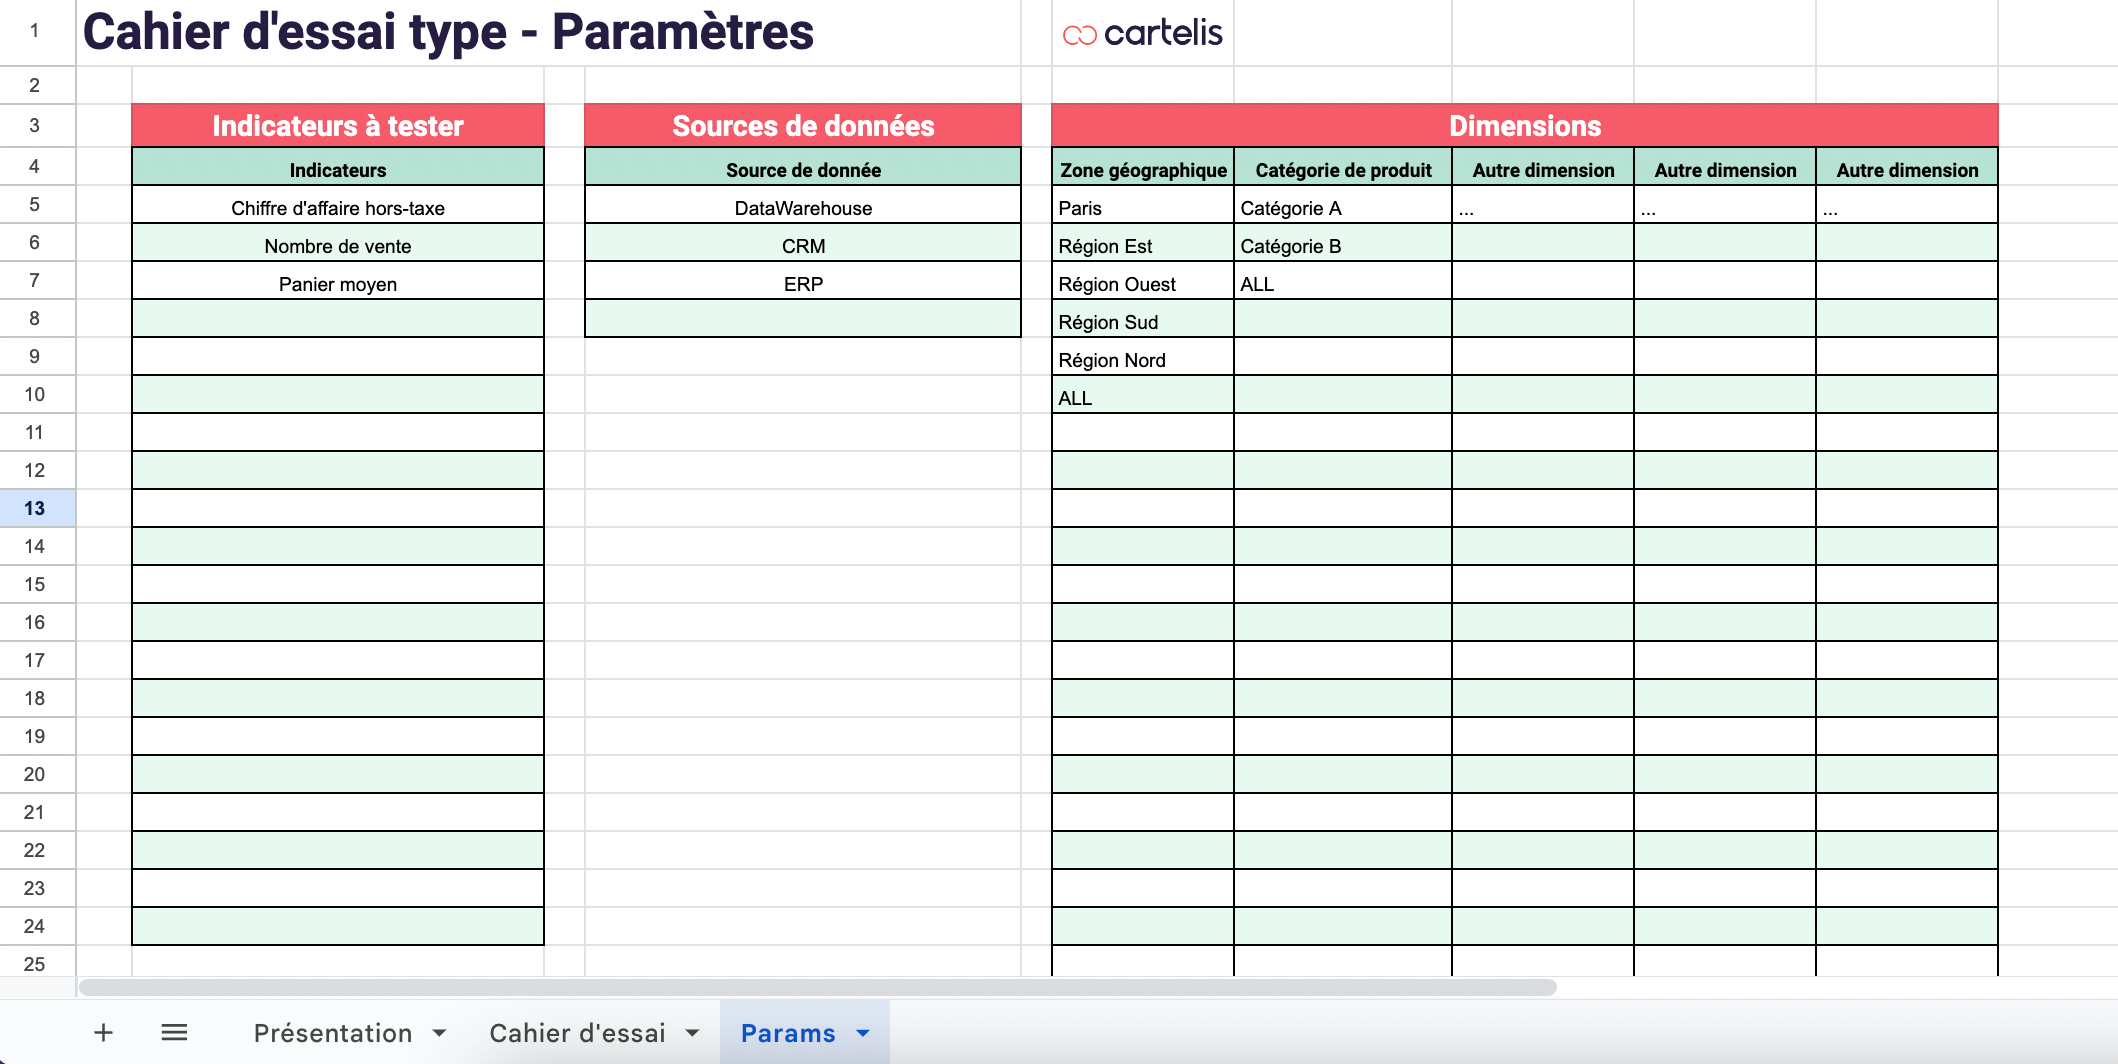Switch to the Présentation sheet tab
Viewport: 2118px width, 1064px height.
click(333, 1033)
